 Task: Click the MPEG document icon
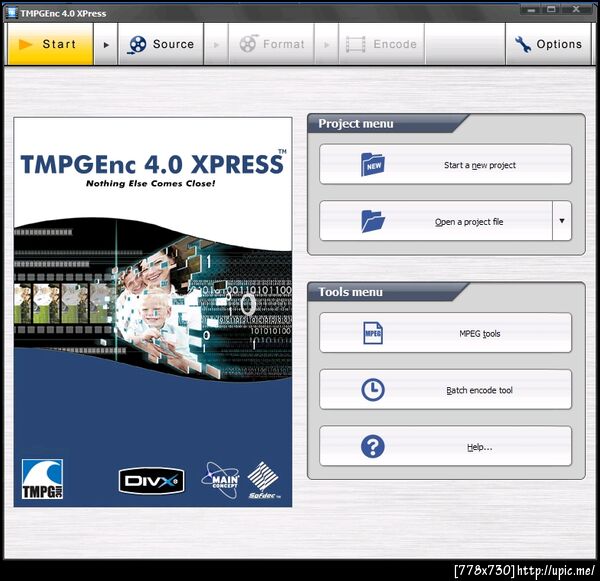tap(373, 333)
